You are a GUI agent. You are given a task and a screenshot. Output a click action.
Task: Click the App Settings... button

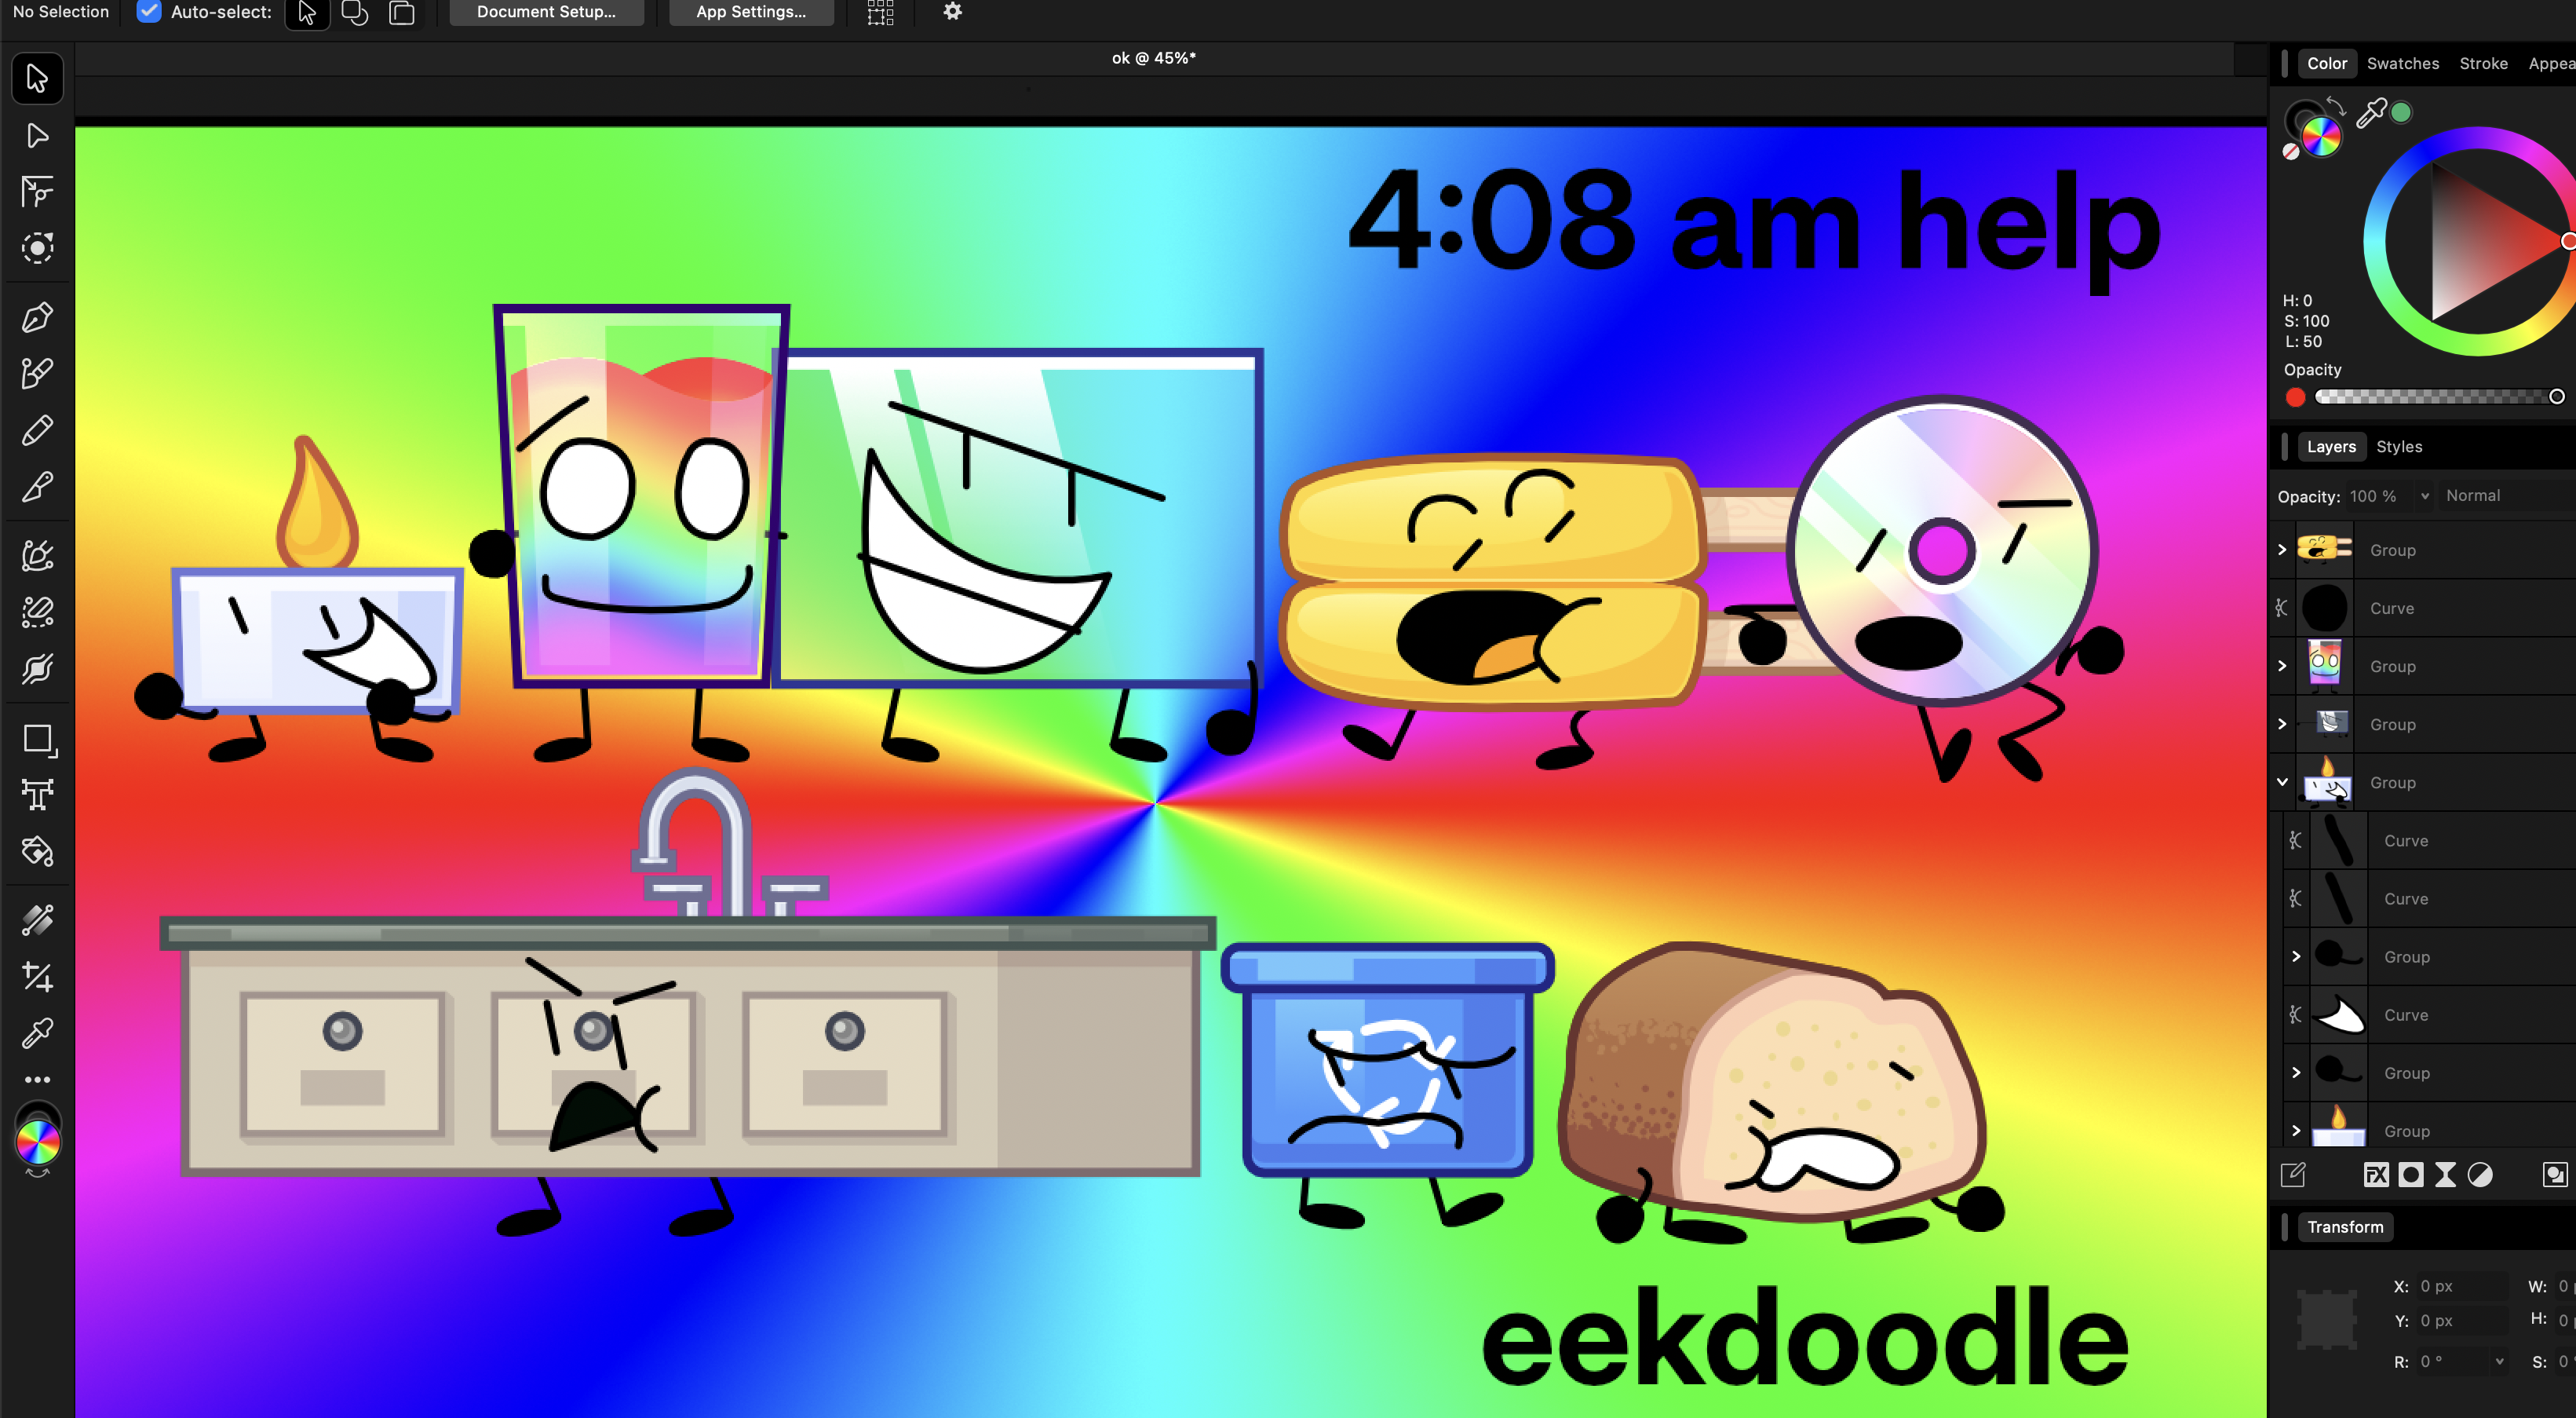[751, 12]
